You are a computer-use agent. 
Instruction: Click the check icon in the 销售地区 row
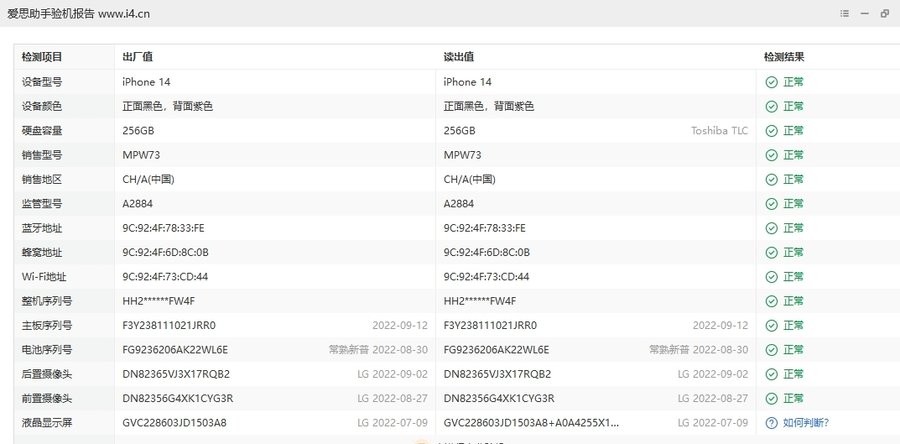[x=771, y=180]
